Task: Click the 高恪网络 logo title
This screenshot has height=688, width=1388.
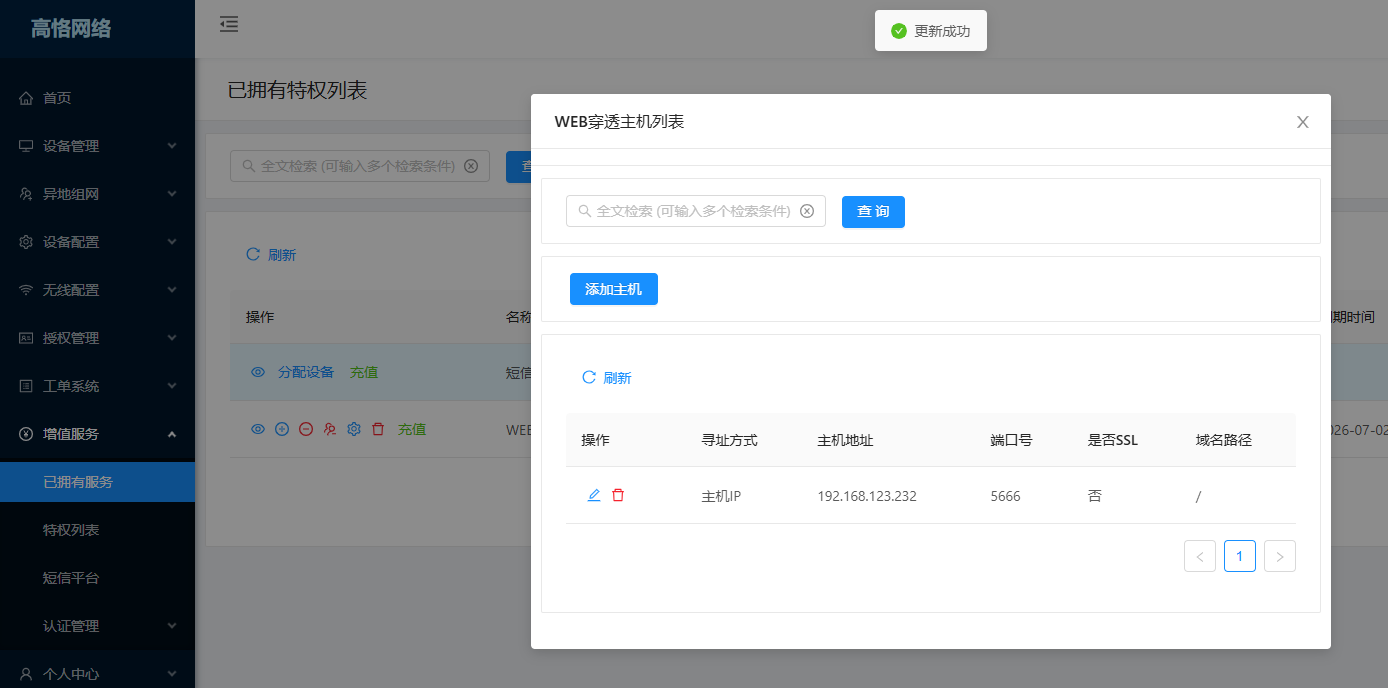Action: (x=71, y=28)
